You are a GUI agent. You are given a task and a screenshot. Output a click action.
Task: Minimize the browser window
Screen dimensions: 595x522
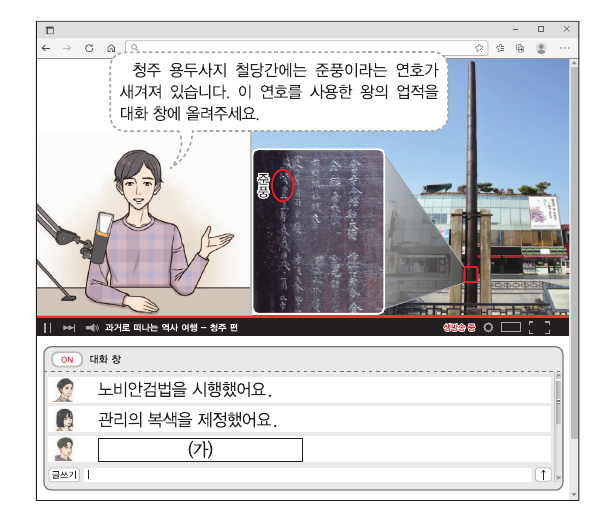[515, 29]
